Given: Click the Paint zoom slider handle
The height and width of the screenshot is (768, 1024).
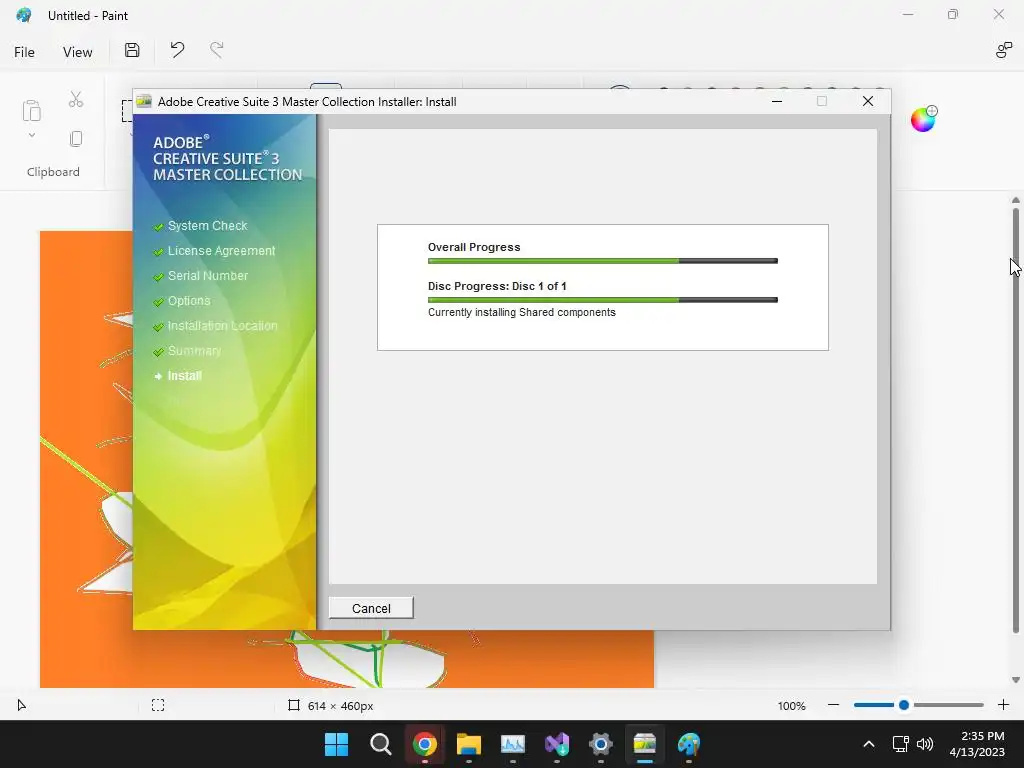Looking at the screenshot, I should click(x=904, y=705).
